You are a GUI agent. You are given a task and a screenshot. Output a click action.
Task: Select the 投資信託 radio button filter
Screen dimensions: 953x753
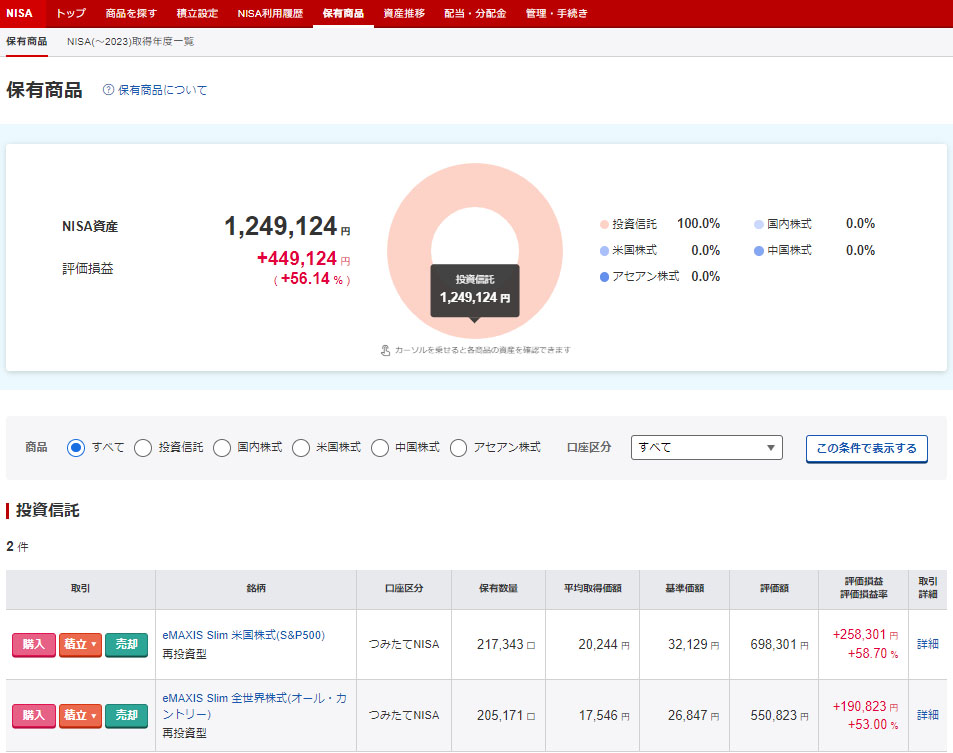point(143,448)
